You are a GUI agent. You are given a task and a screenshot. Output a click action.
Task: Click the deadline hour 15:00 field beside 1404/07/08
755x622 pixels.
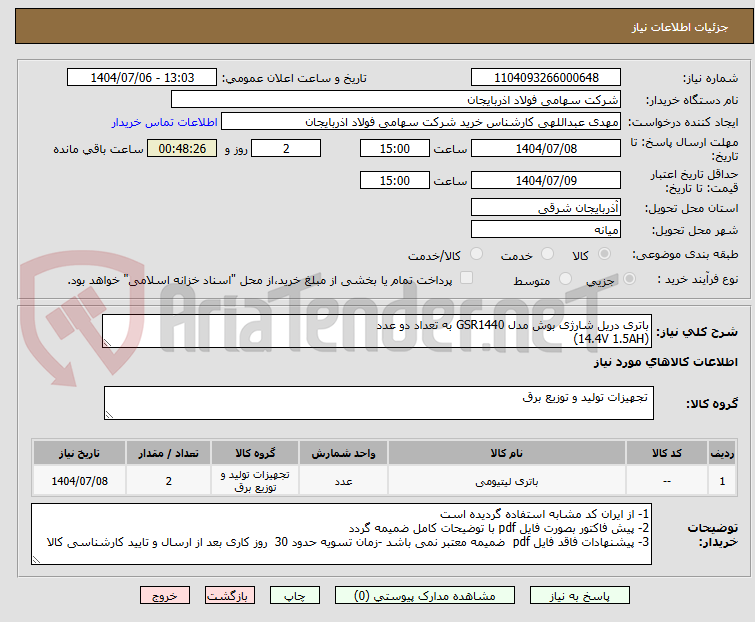[394, 148]
